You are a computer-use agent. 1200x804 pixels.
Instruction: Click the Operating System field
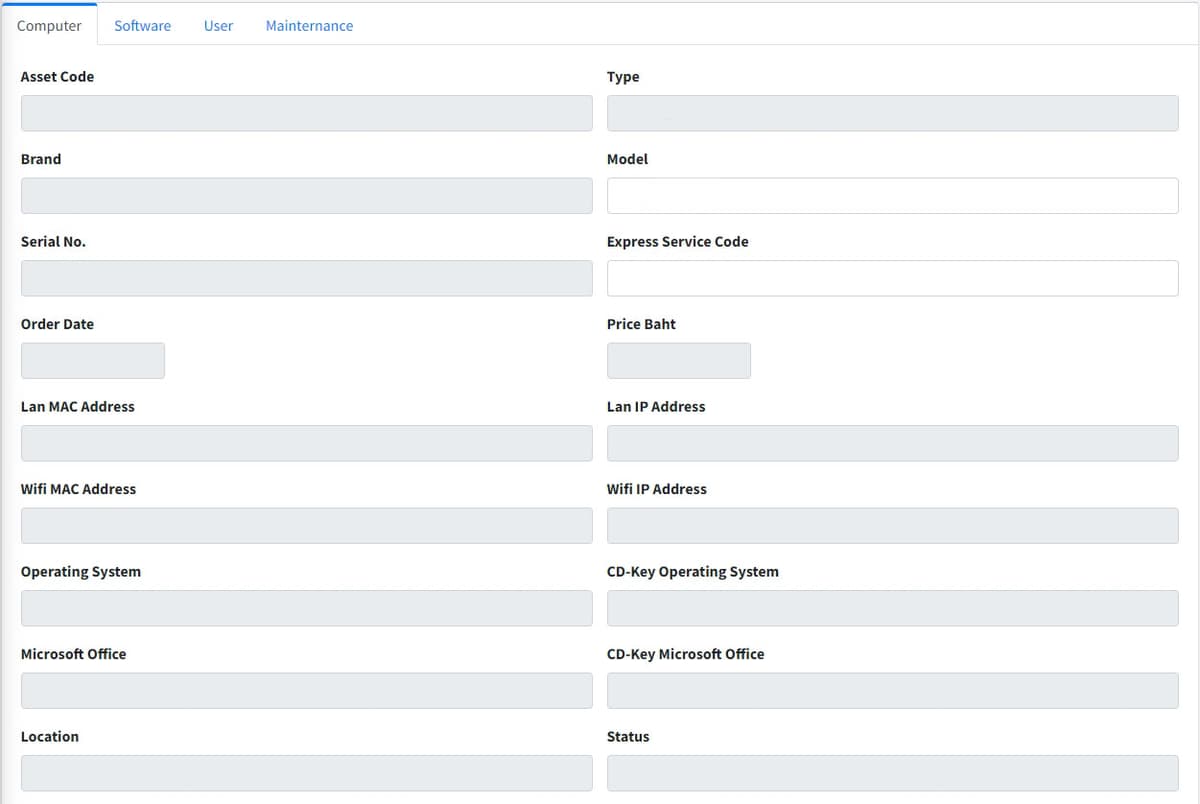click(x=306, y=608)
